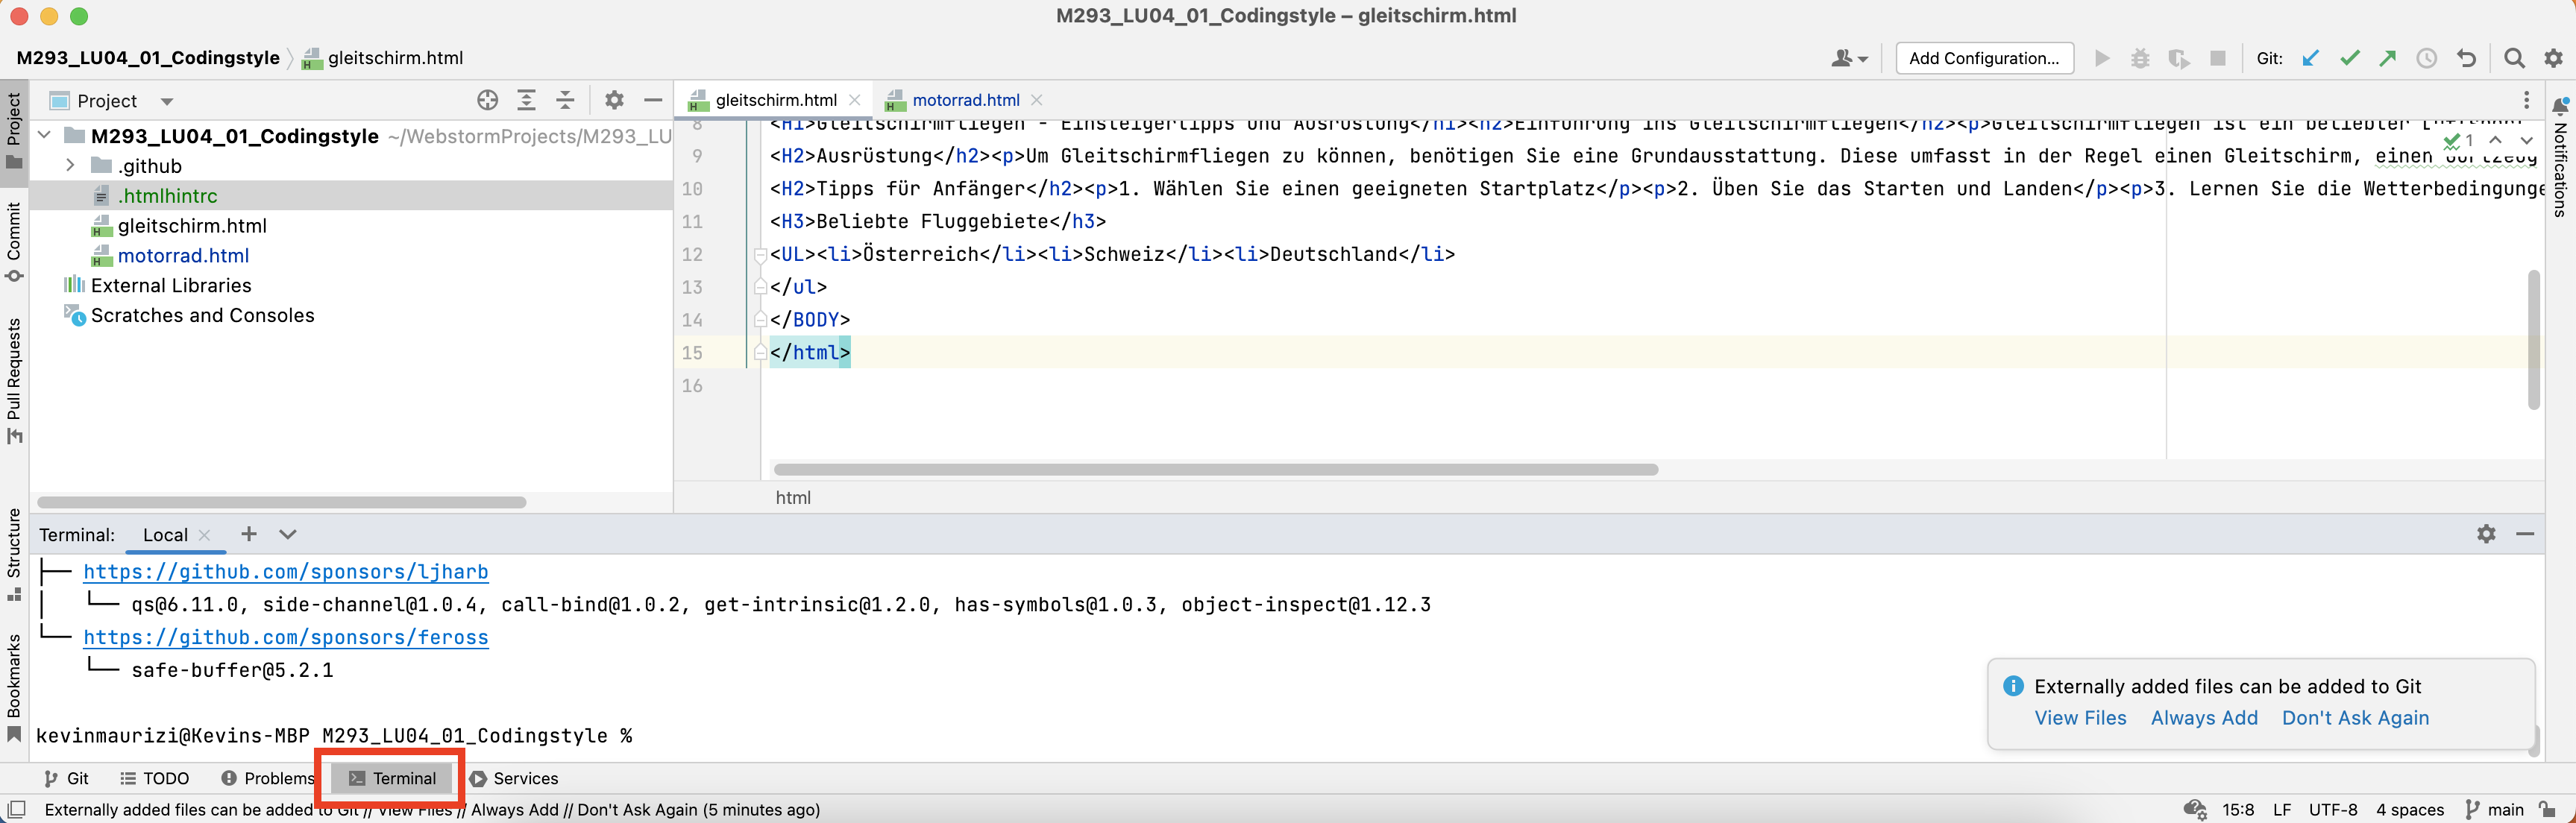
Task: Change indent setting 4 spaces
Action: [2410, 809]
